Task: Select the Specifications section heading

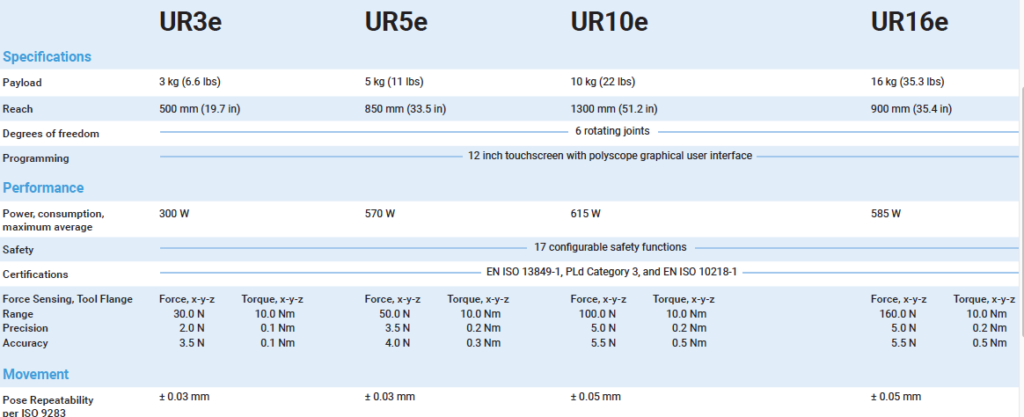Action: click(x=47, y=57)
